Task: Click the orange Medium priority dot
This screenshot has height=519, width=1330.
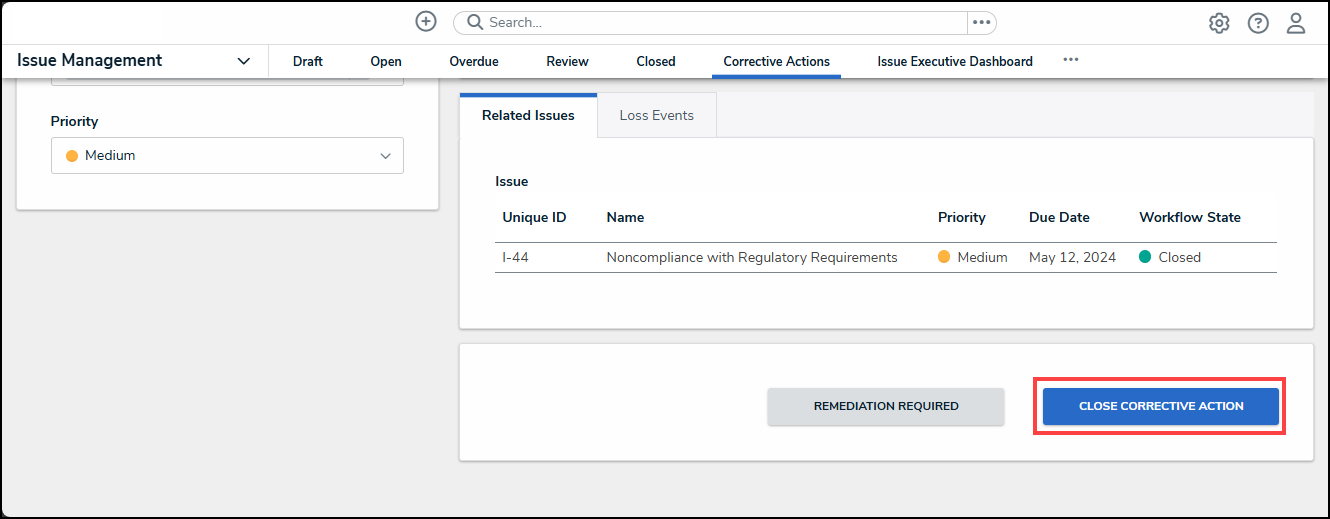Action: (72, 156)
